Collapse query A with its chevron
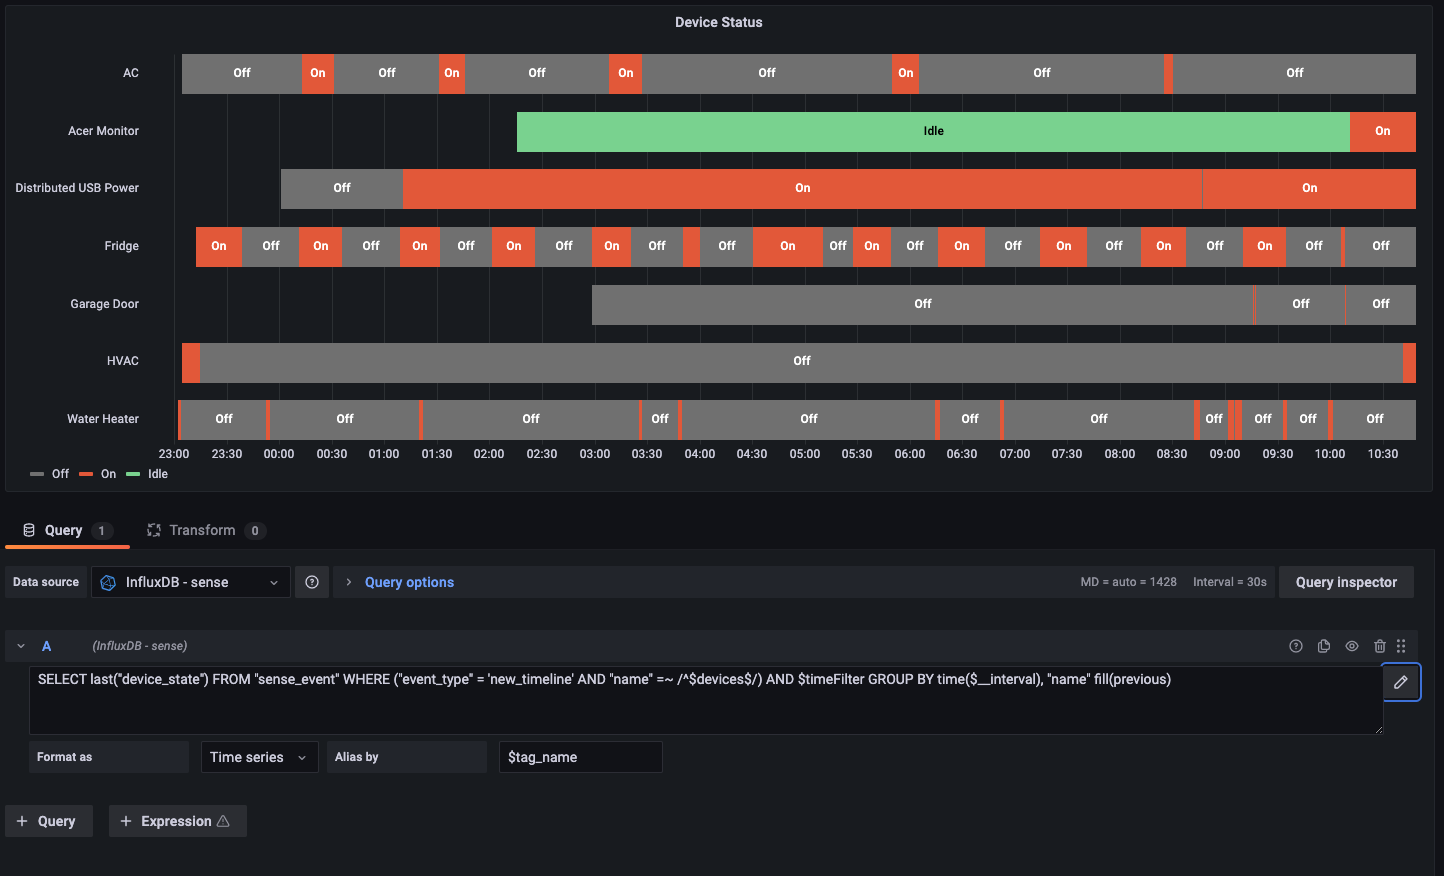The image size is (1444, 876). point(20,646)
